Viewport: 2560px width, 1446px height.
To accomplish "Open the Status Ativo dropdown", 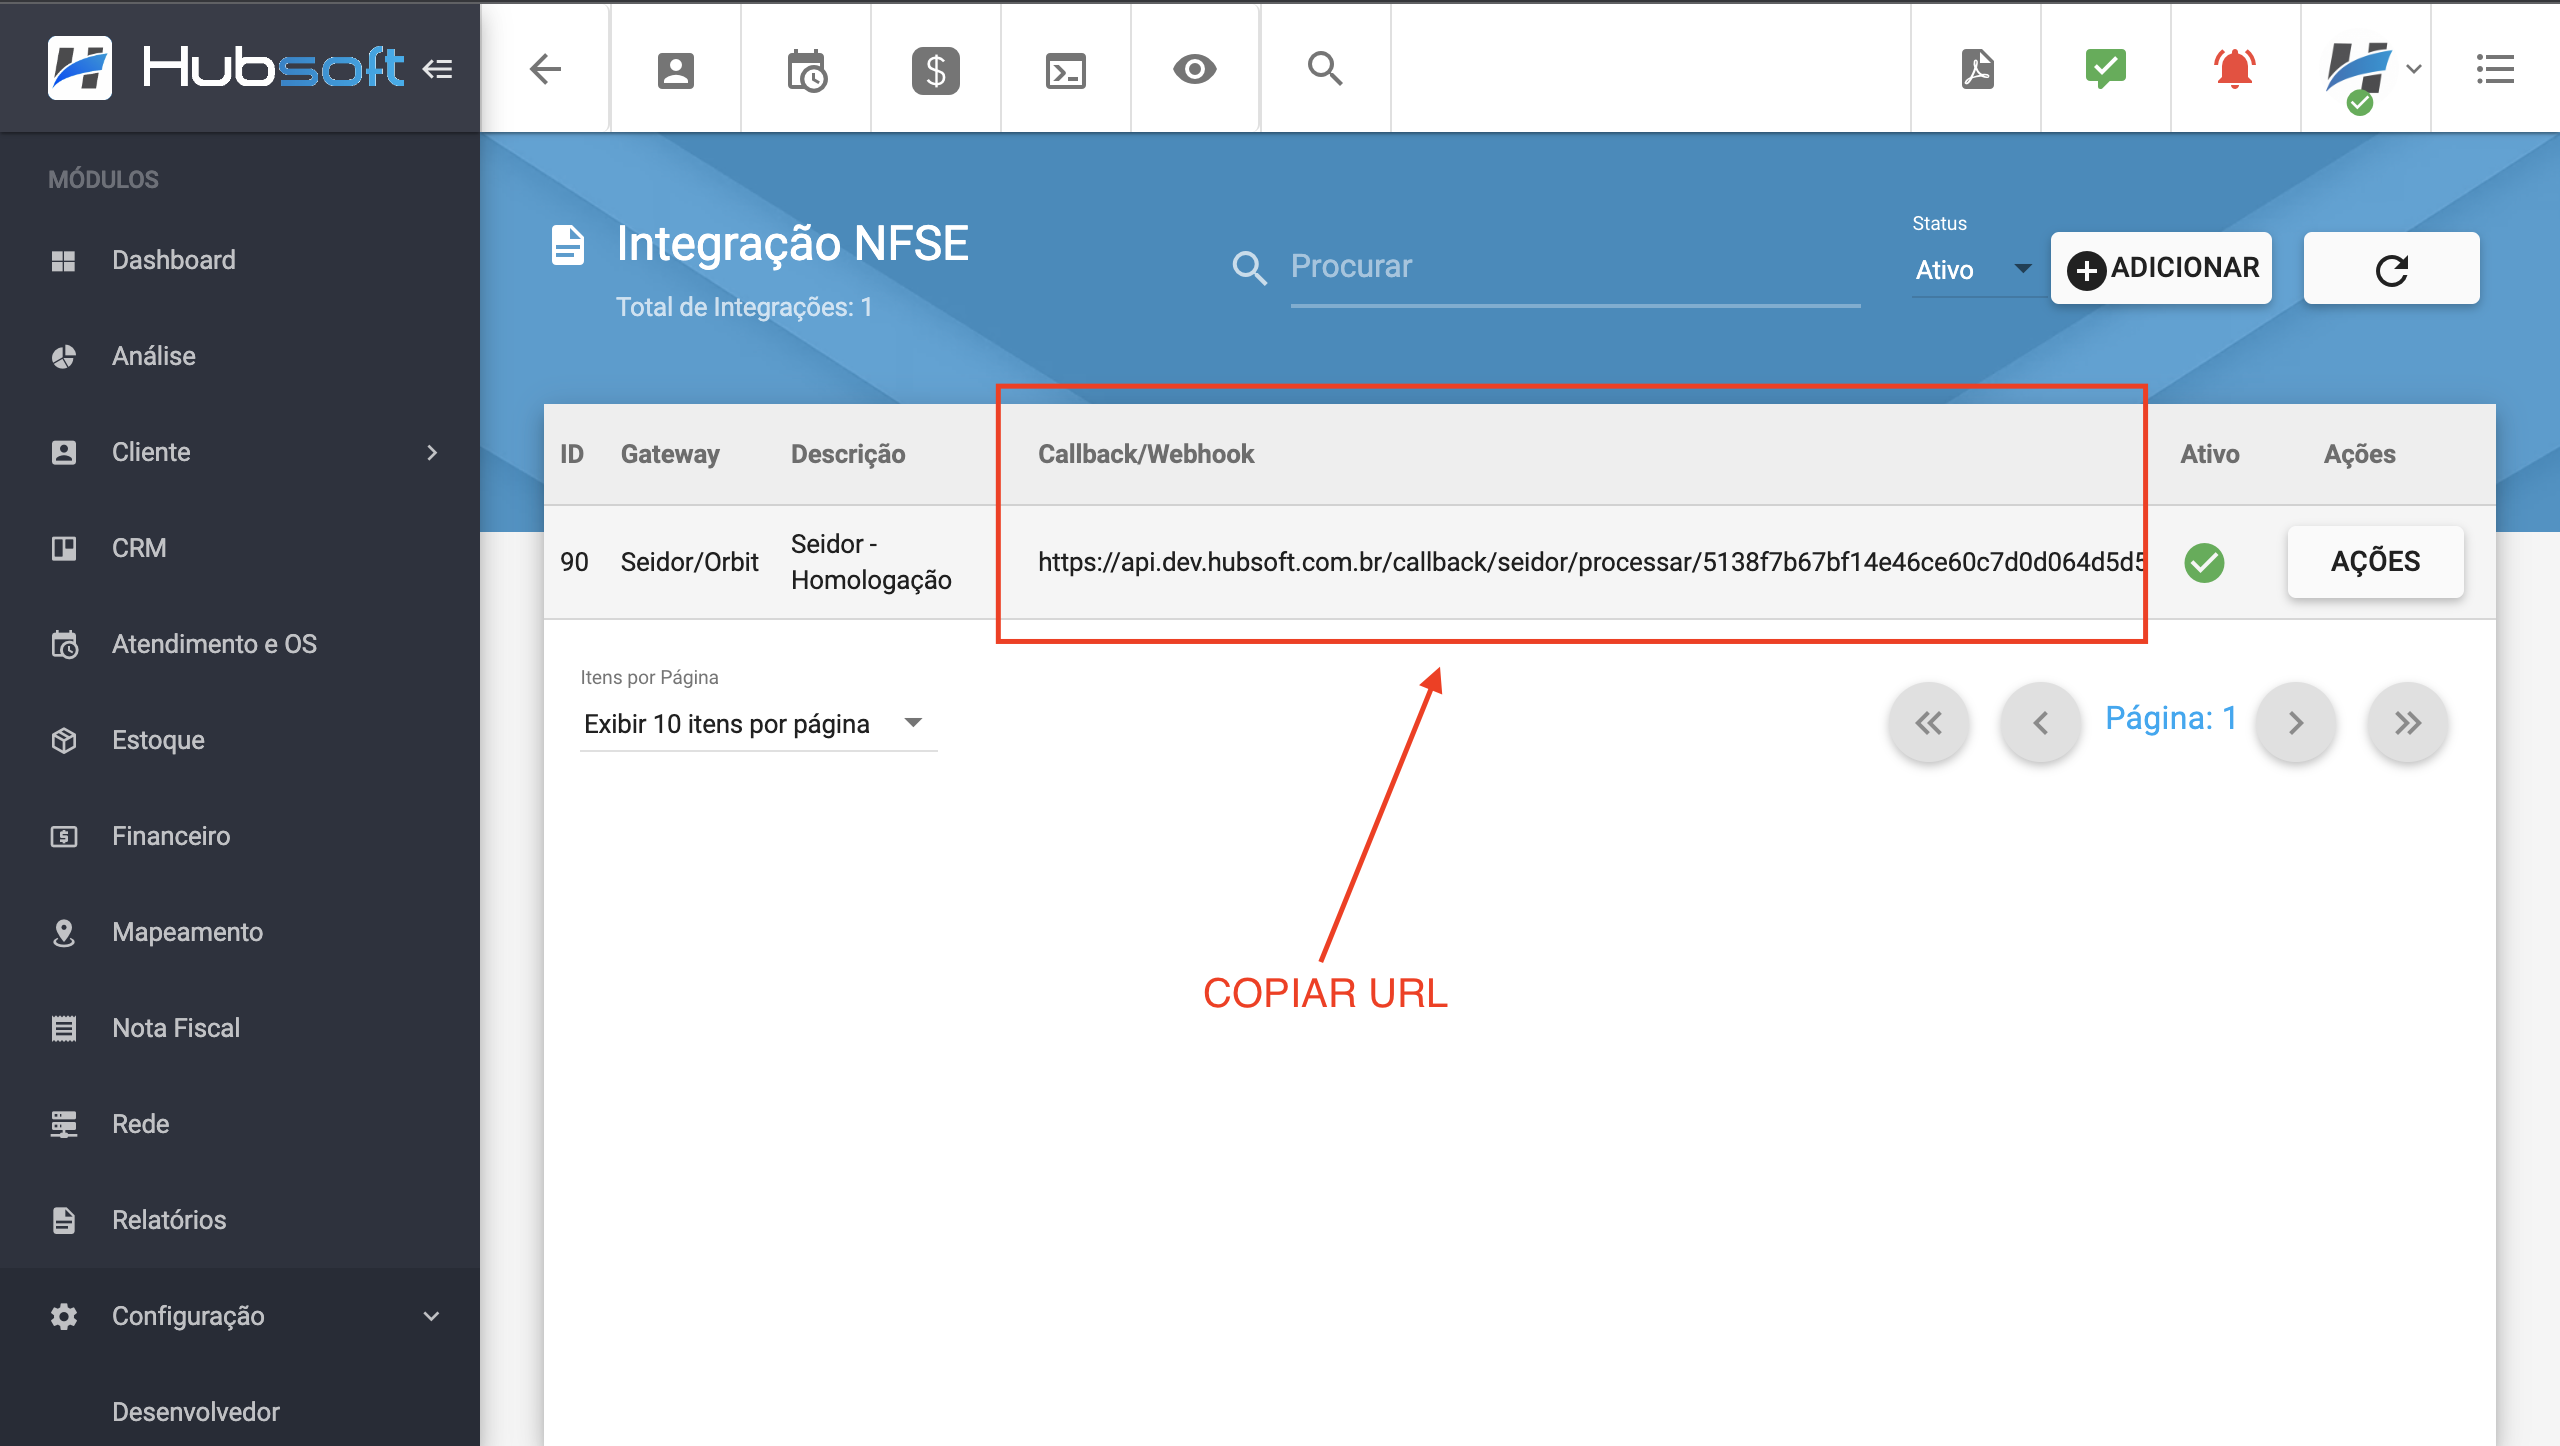I will click(1972, 270).
